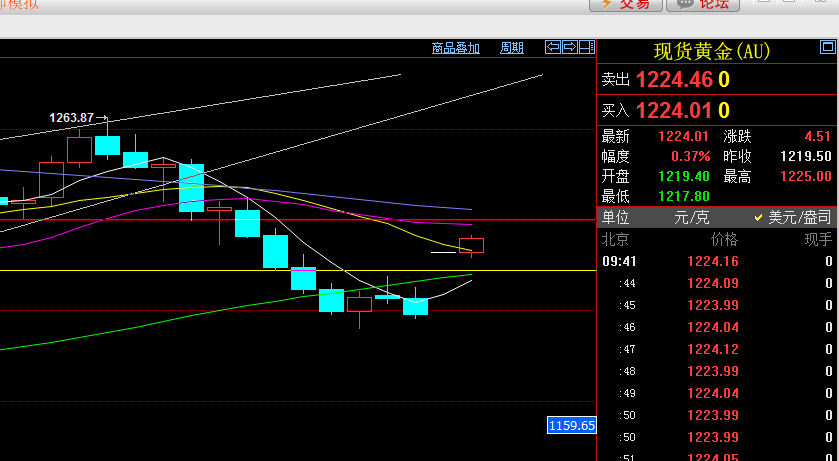This screenshot has height=461, width=839.
Task: Click the 价格 column header
Action: [x=723, y=239]
